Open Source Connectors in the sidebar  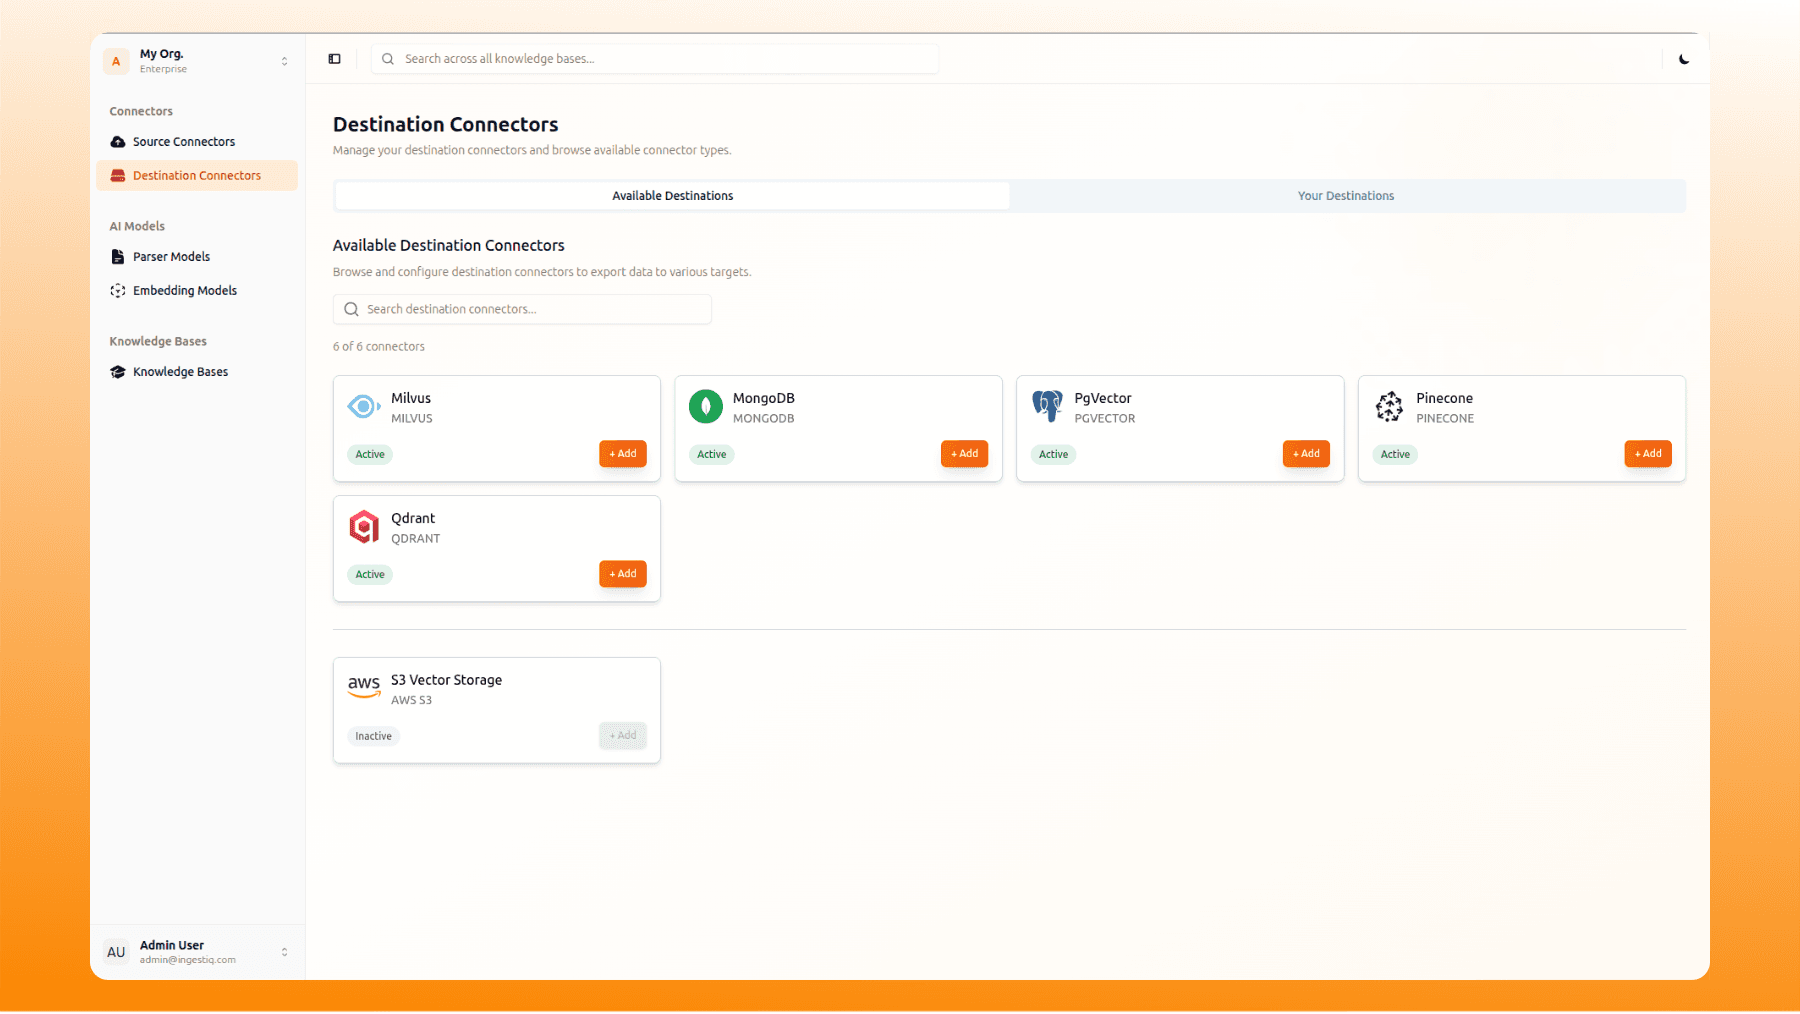coord(184,142)
